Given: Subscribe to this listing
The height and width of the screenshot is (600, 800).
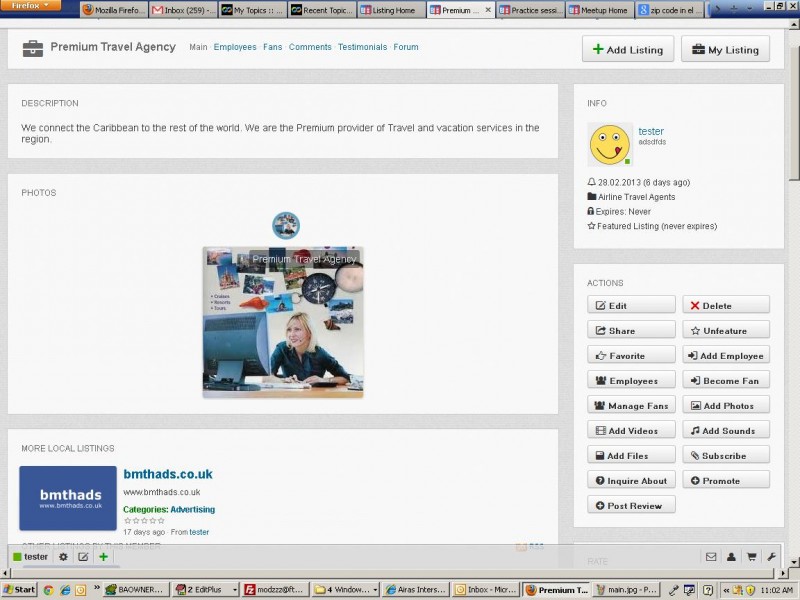Looking at the screenshot, I should tap(726, 455).
